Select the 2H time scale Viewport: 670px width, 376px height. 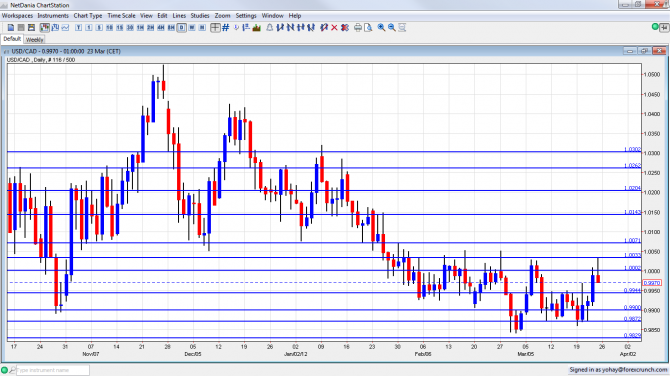click(x=150, y=28)
